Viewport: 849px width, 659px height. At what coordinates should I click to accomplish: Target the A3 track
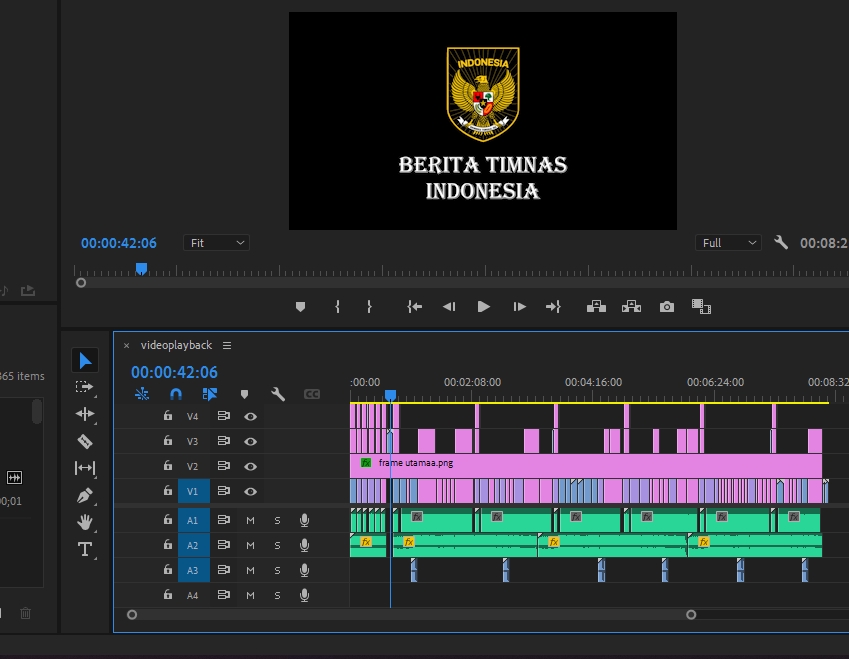click(193, 570)
